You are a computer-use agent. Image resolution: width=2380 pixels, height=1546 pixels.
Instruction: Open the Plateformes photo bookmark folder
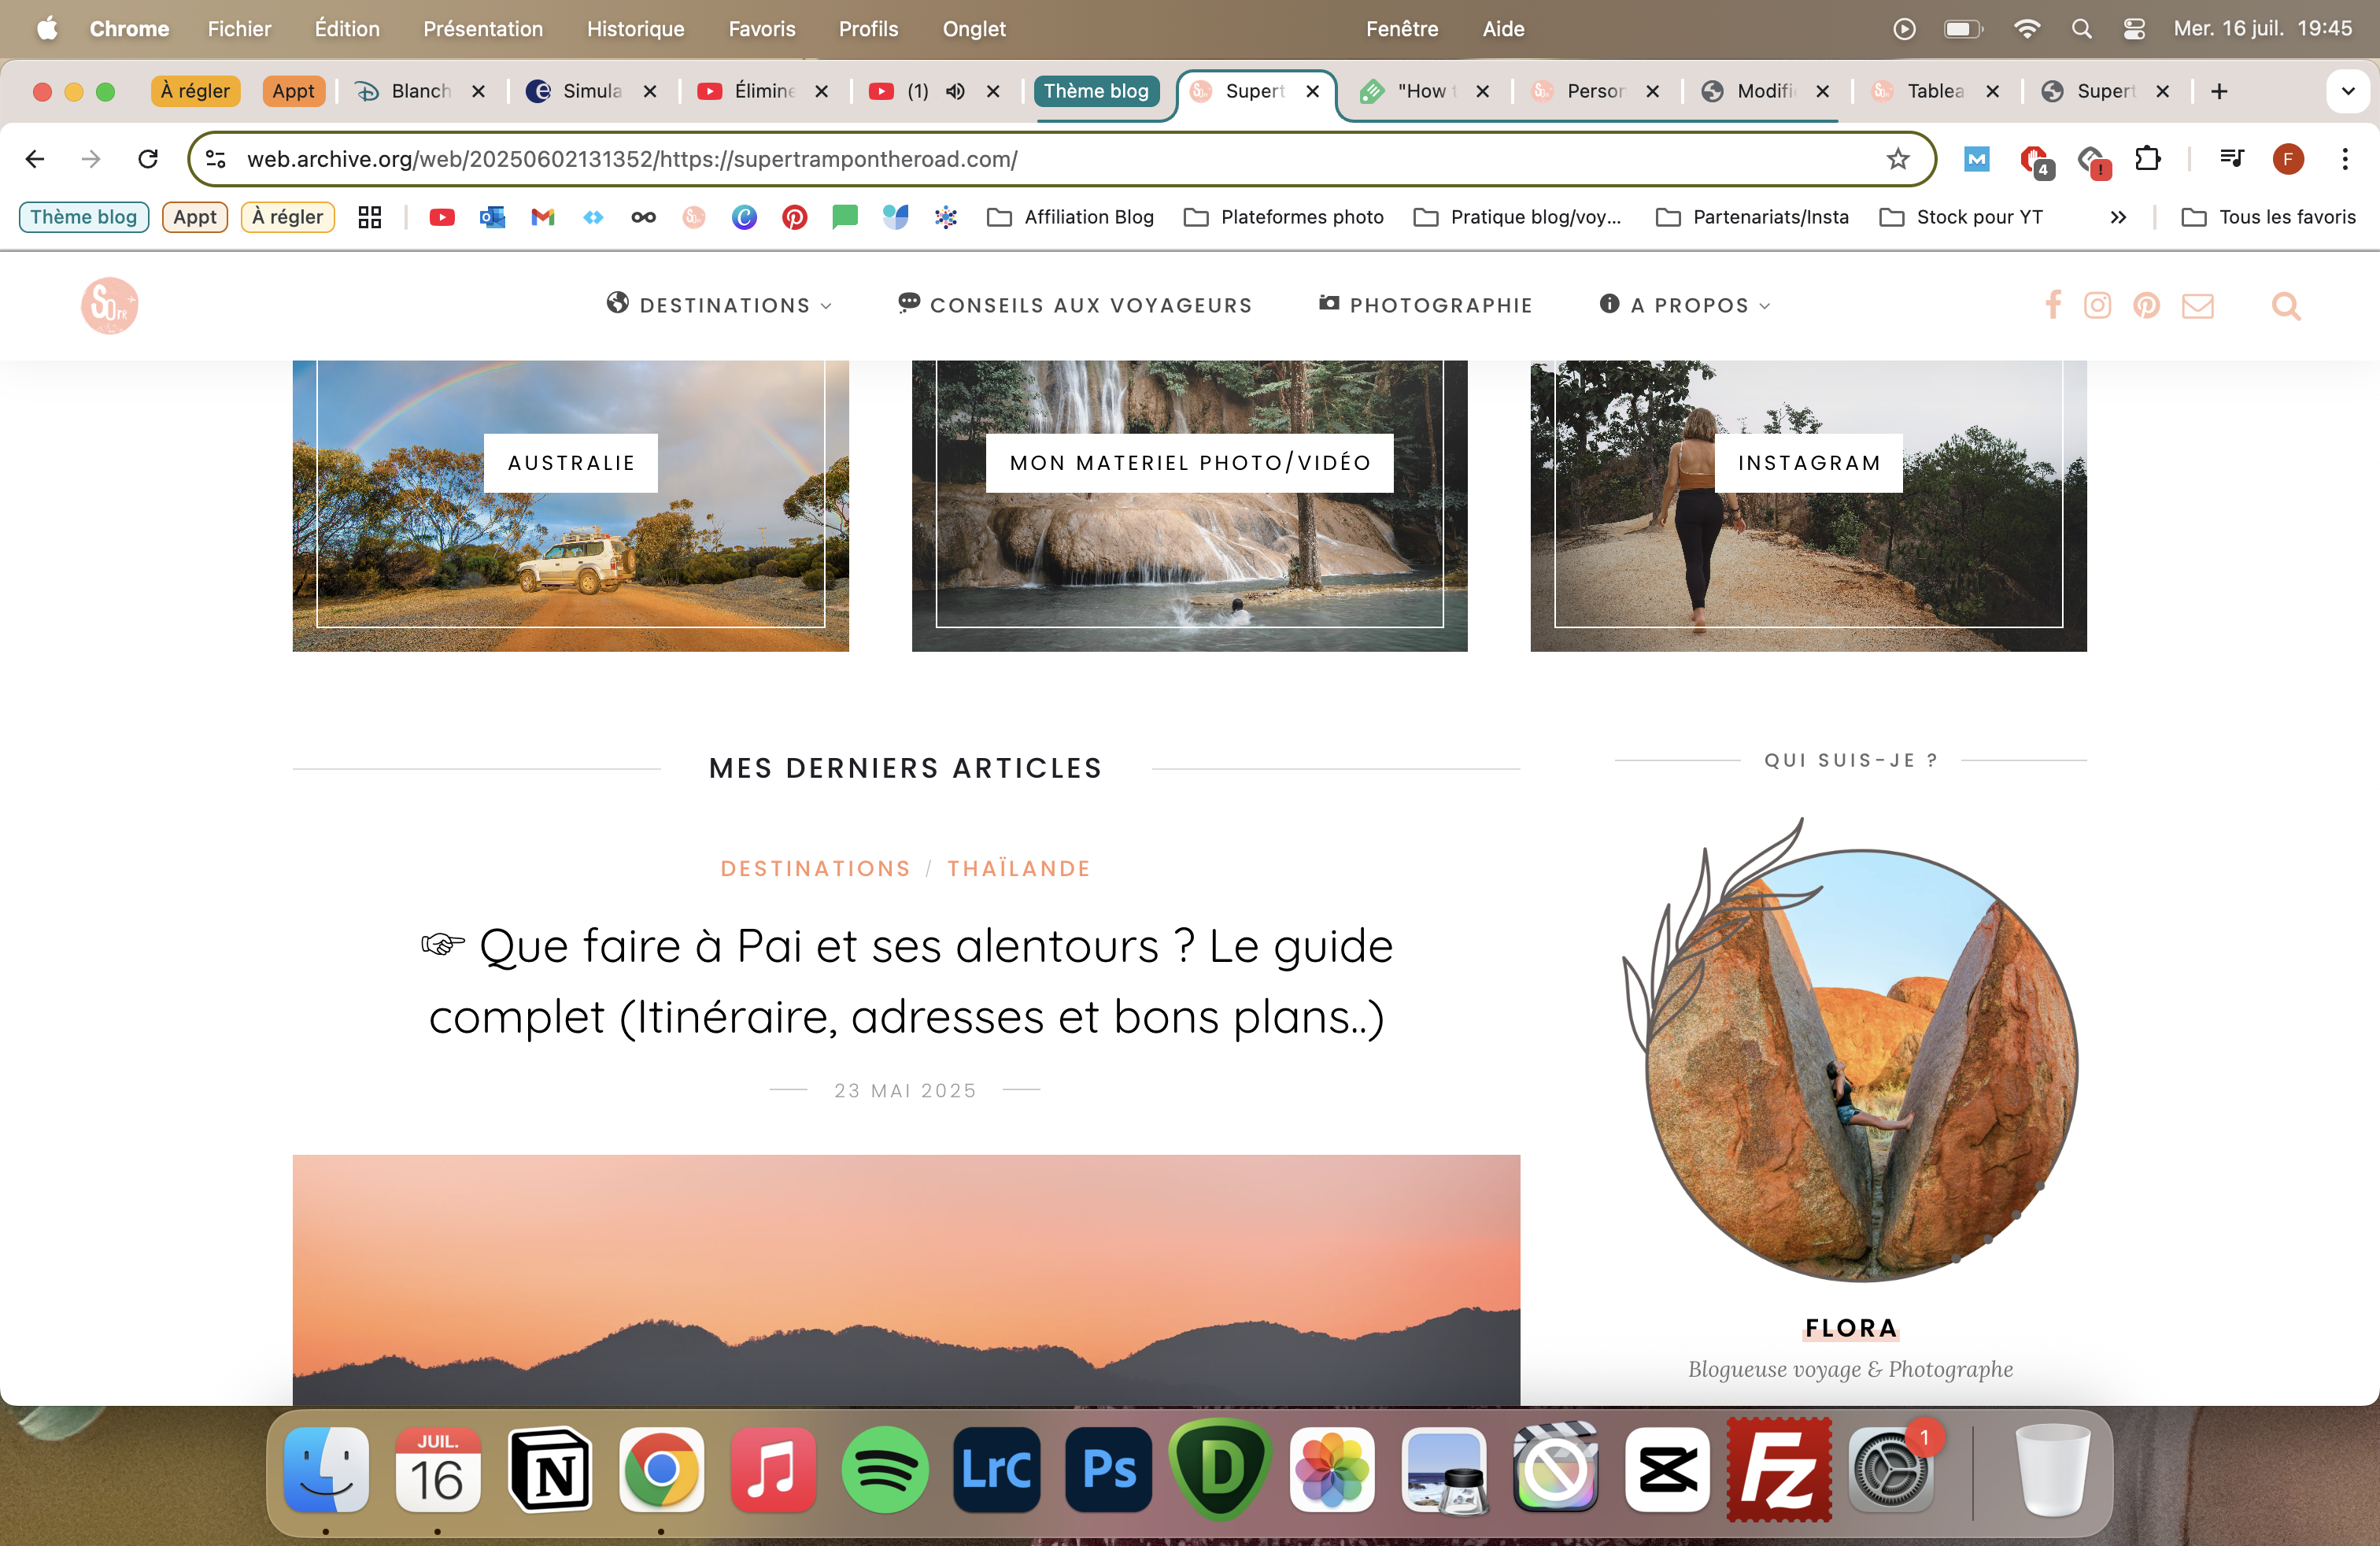[x=1283, y=217]
